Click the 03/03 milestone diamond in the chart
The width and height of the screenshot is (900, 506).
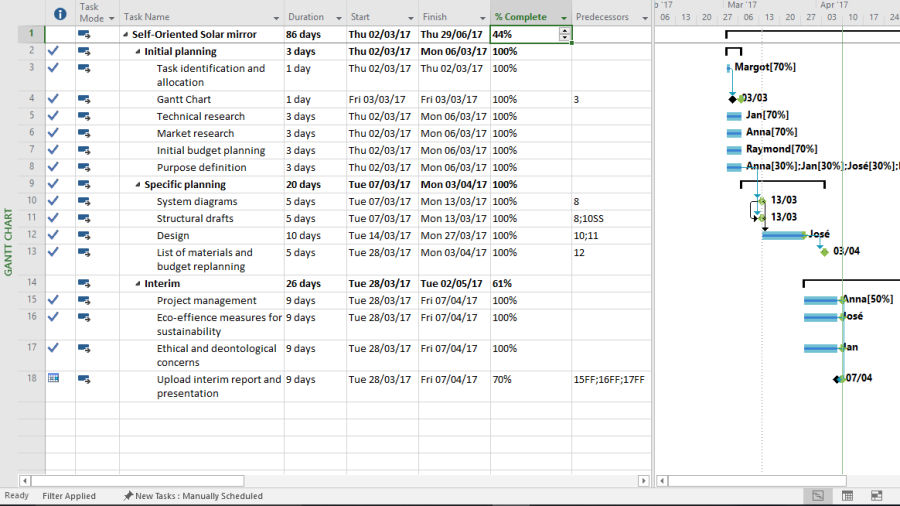pyautogui.click(x=733, y=99)
